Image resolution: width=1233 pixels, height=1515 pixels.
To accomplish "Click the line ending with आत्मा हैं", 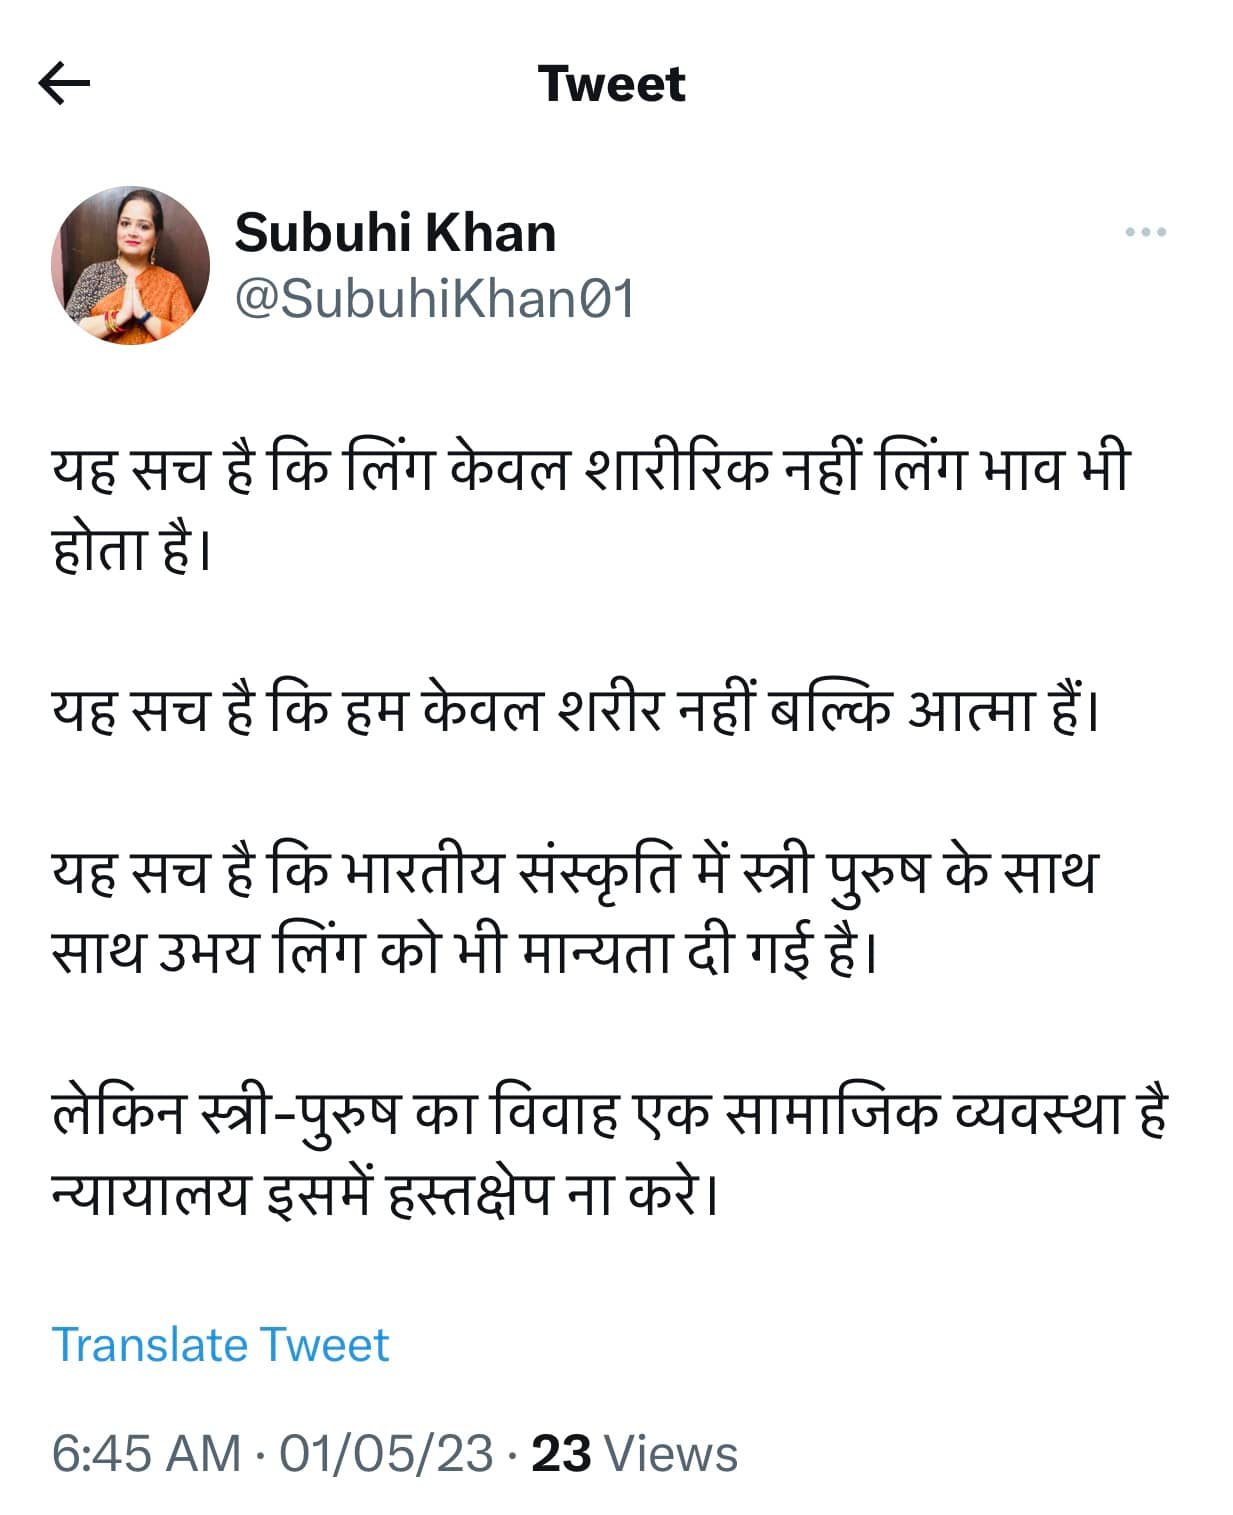I will click(x=576, y=710).
